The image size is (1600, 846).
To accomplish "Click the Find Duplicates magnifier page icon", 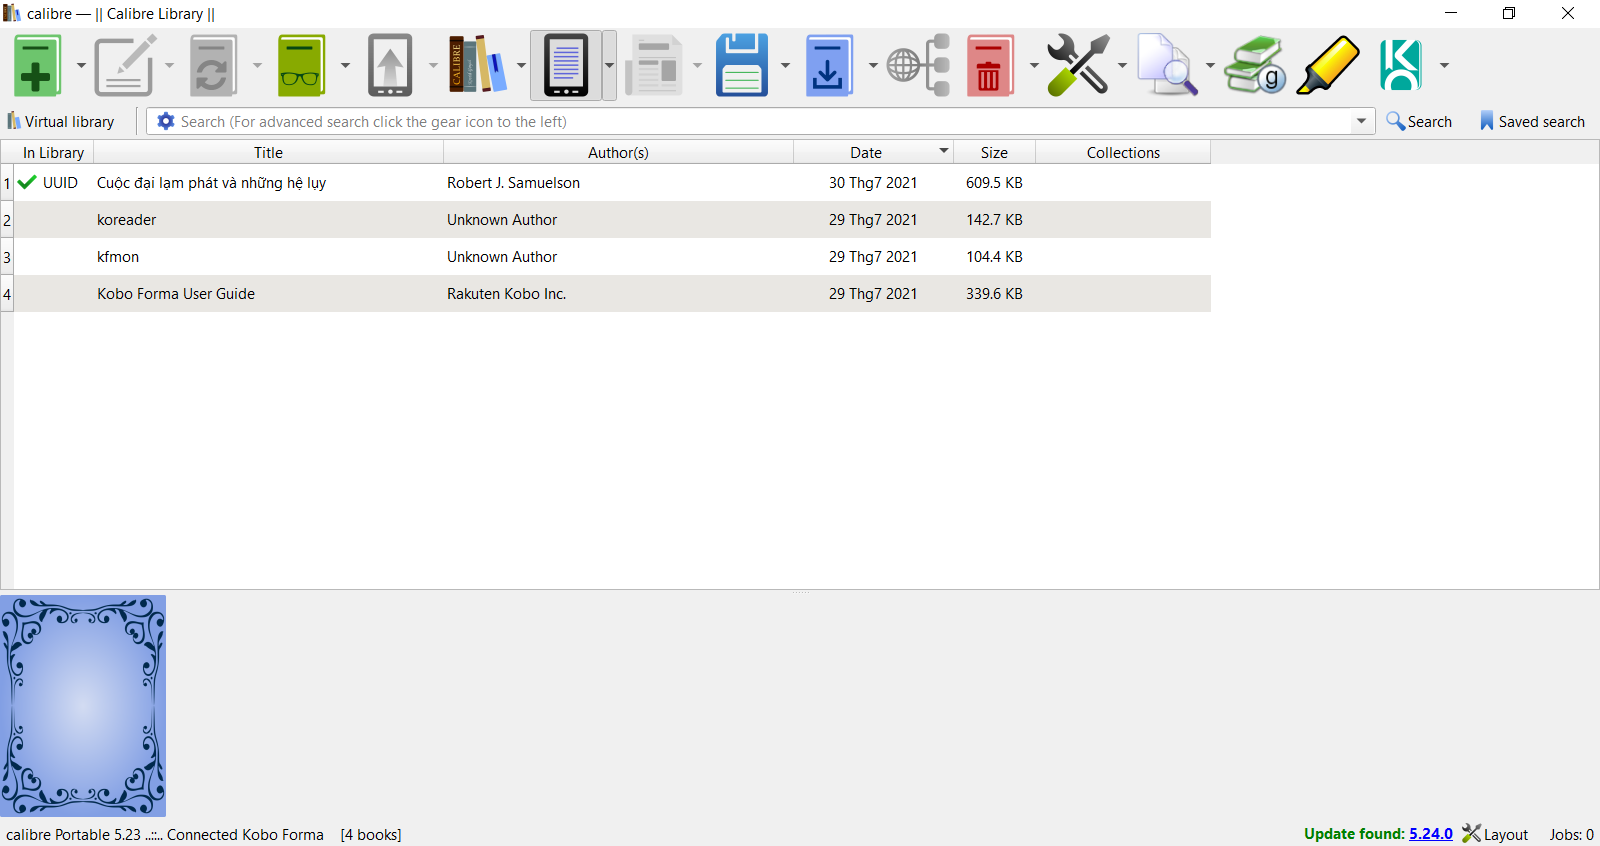I will point(1166,66).
